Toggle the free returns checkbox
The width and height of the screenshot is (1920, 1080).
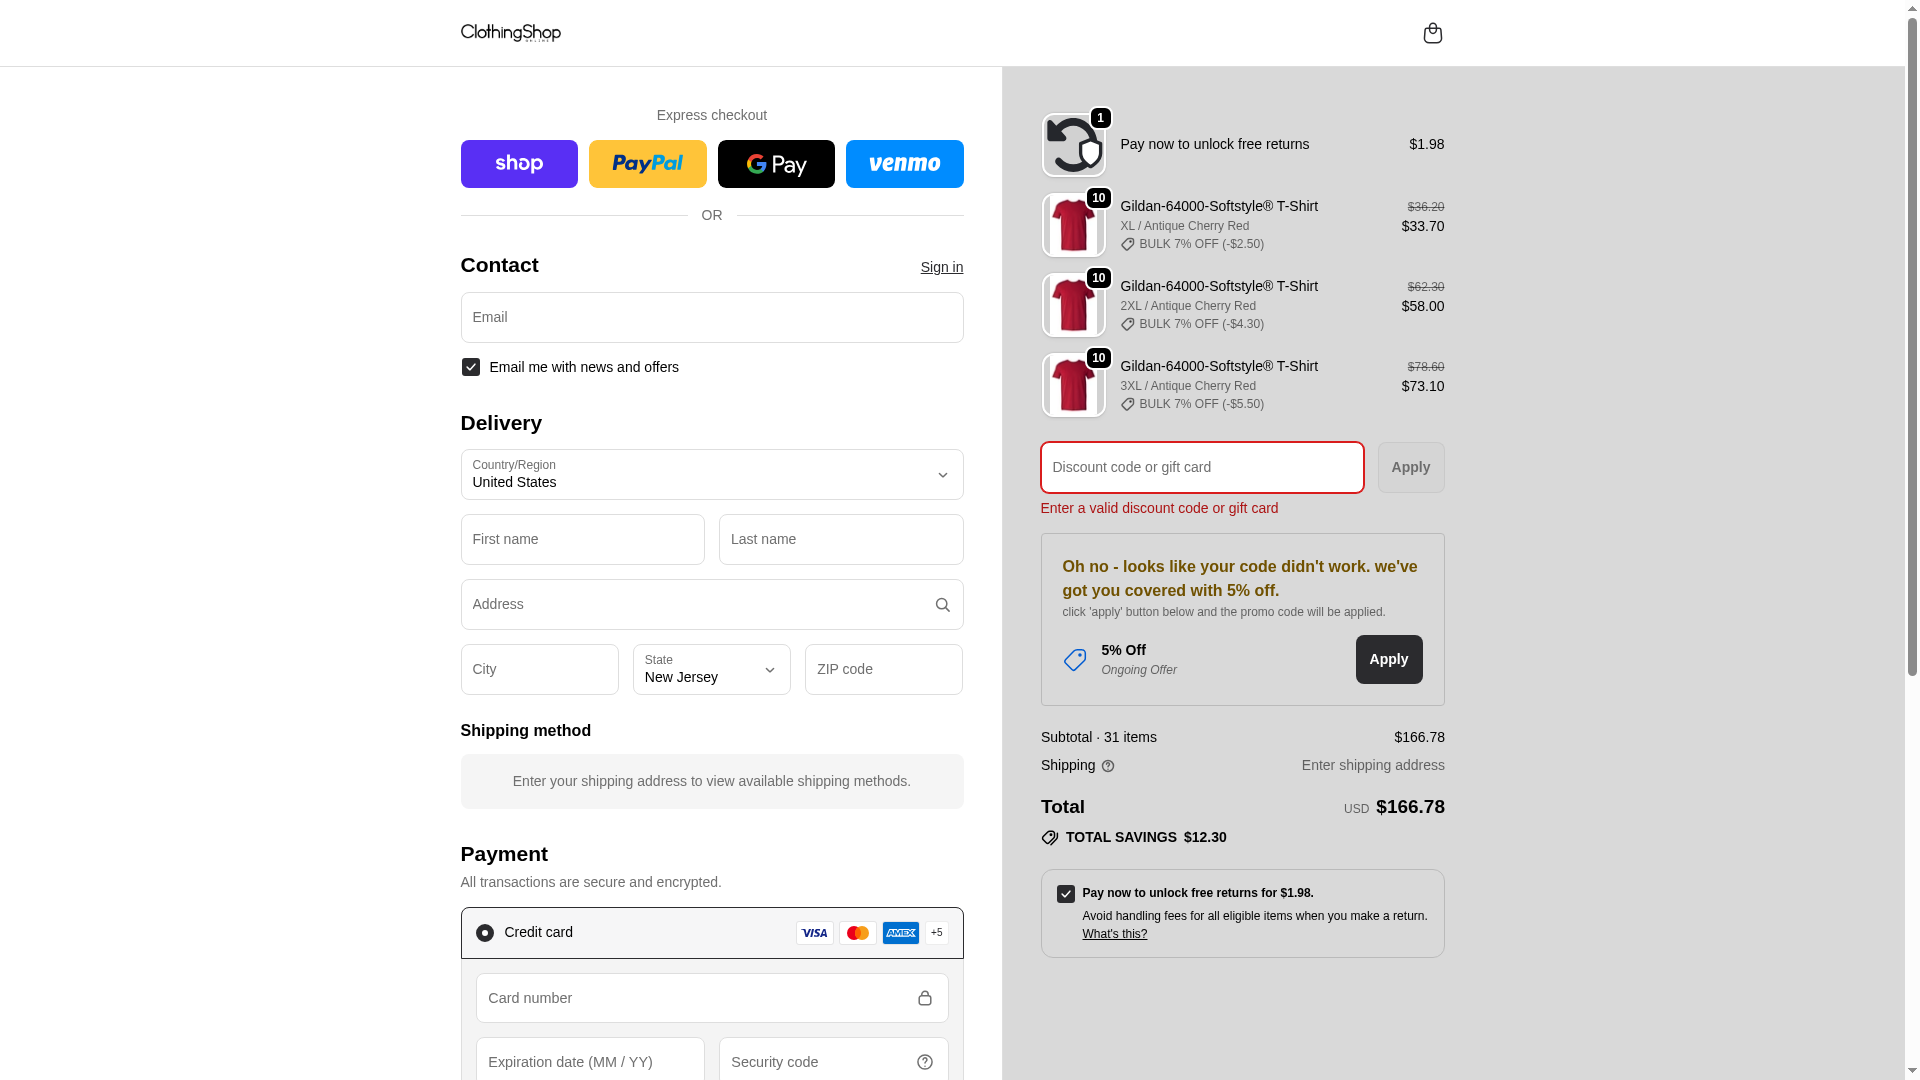point(1066,894)
